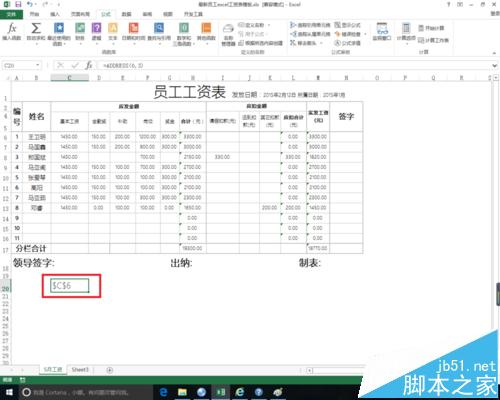Screen dimensions: 500x400
Task: Select the Sheet3 worksheet tab
Action: [x=80, y=370]
